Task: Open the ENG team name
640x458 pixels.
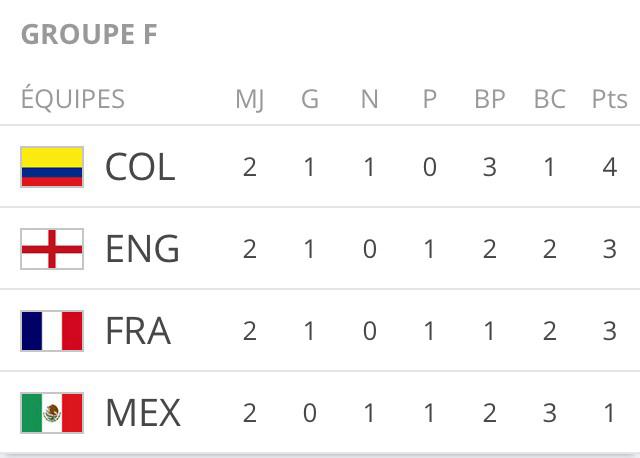Action: 142,249
